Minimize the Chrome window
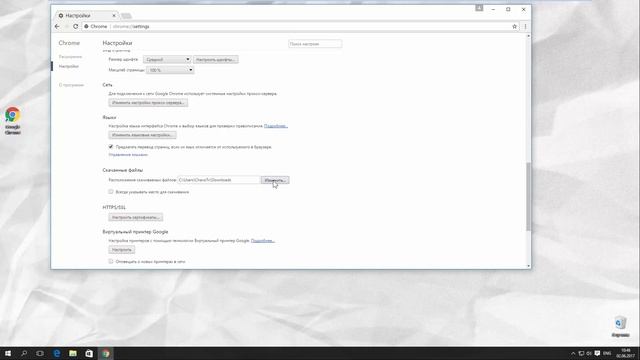Viewport: 640px width, 360px height. (x=493, y=9)
